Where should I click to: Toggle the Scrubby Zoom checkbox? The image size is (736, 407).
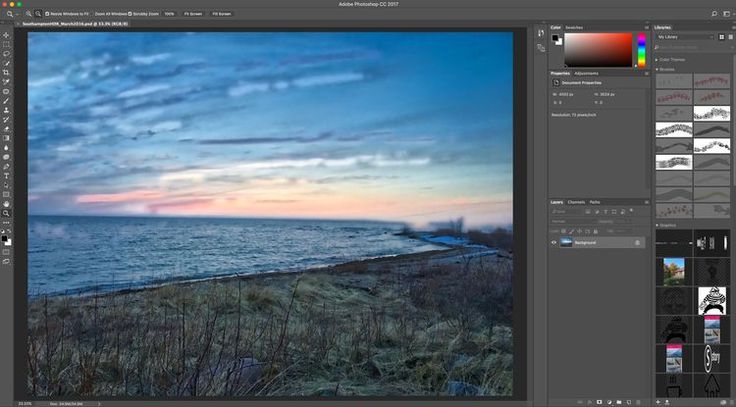[x=128, y=14]
